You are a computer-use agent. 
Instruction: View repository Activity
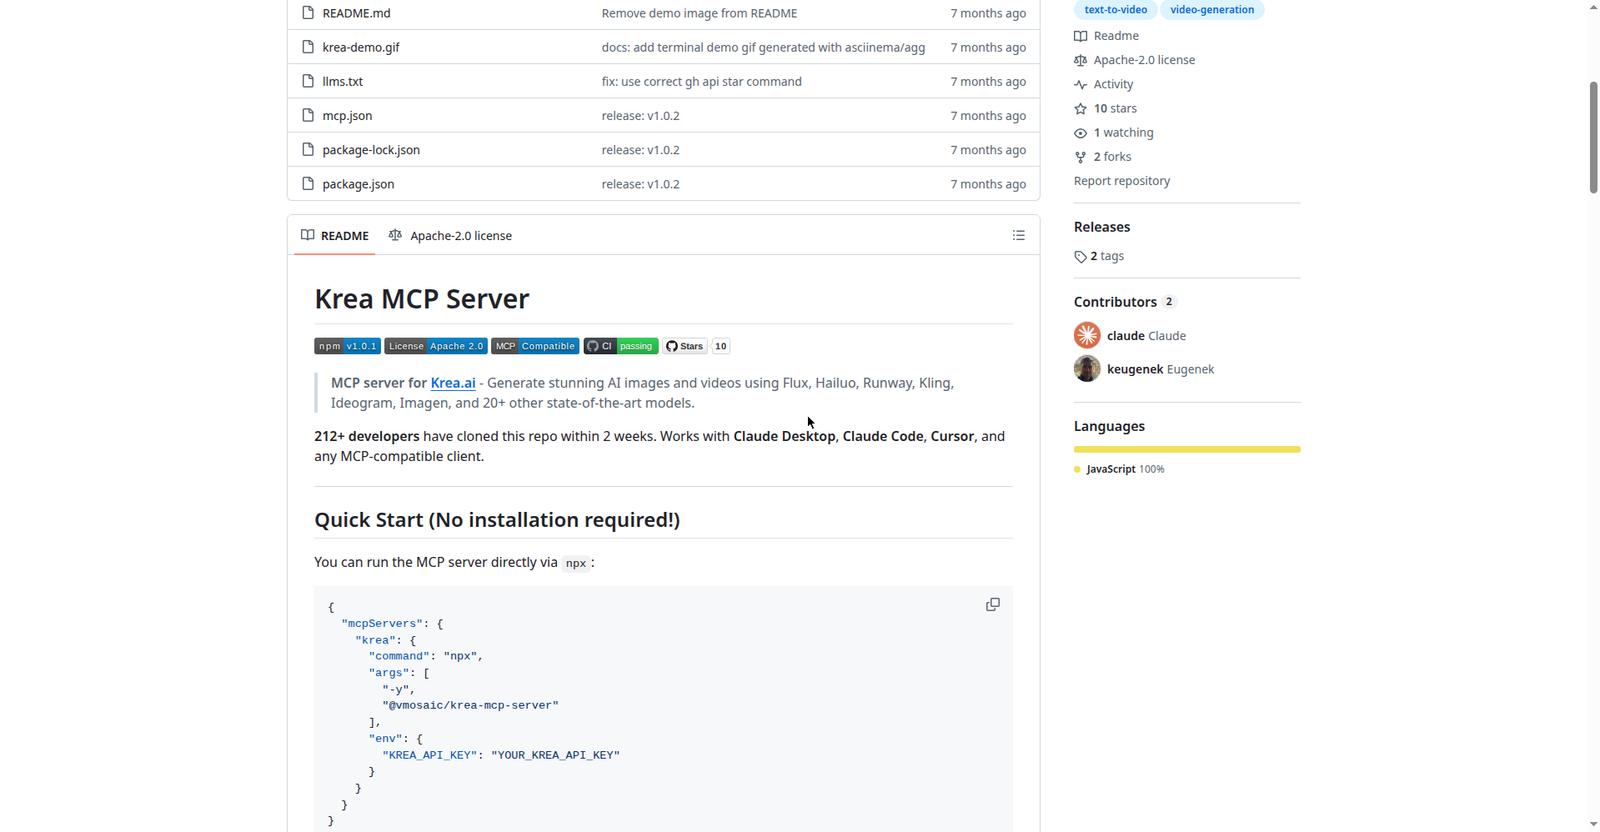[1103, 84]
